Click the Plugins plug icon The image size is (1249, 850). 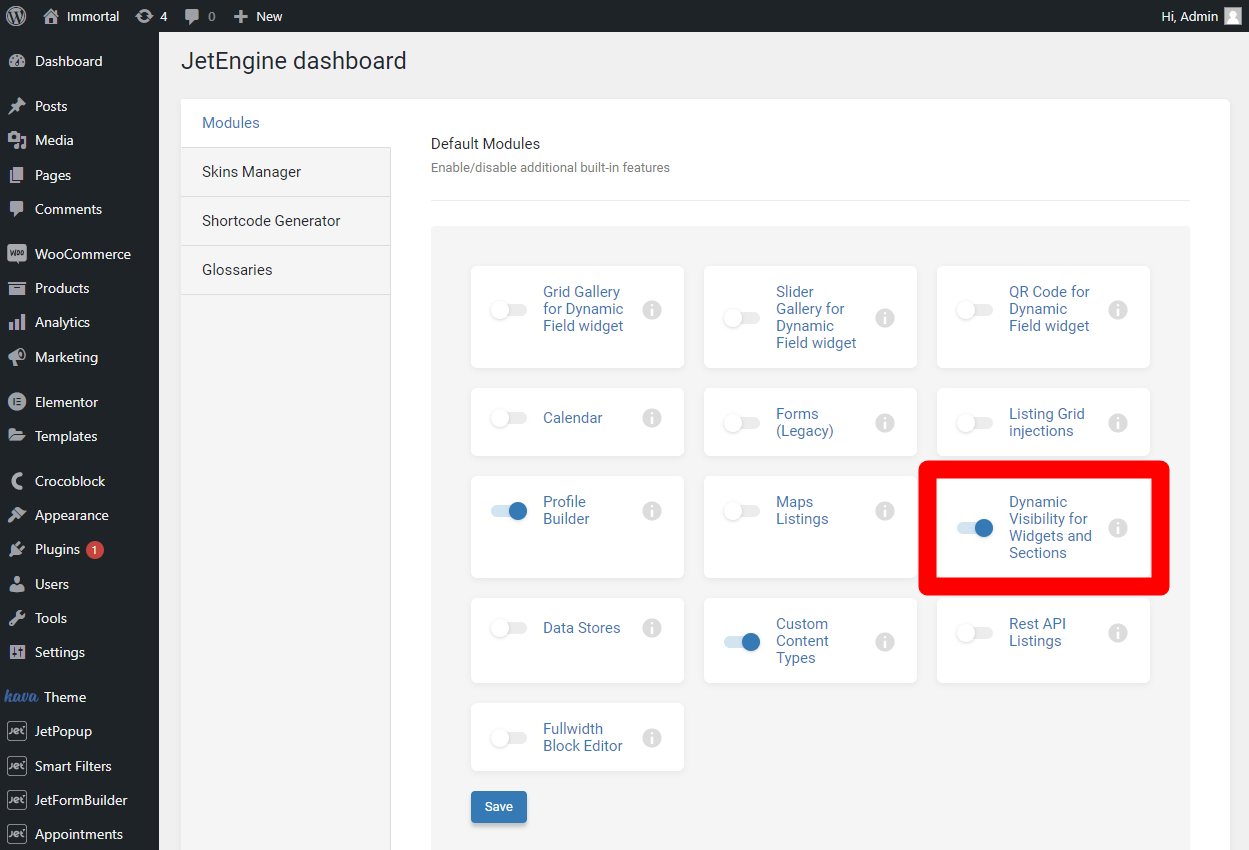point(17,549)
